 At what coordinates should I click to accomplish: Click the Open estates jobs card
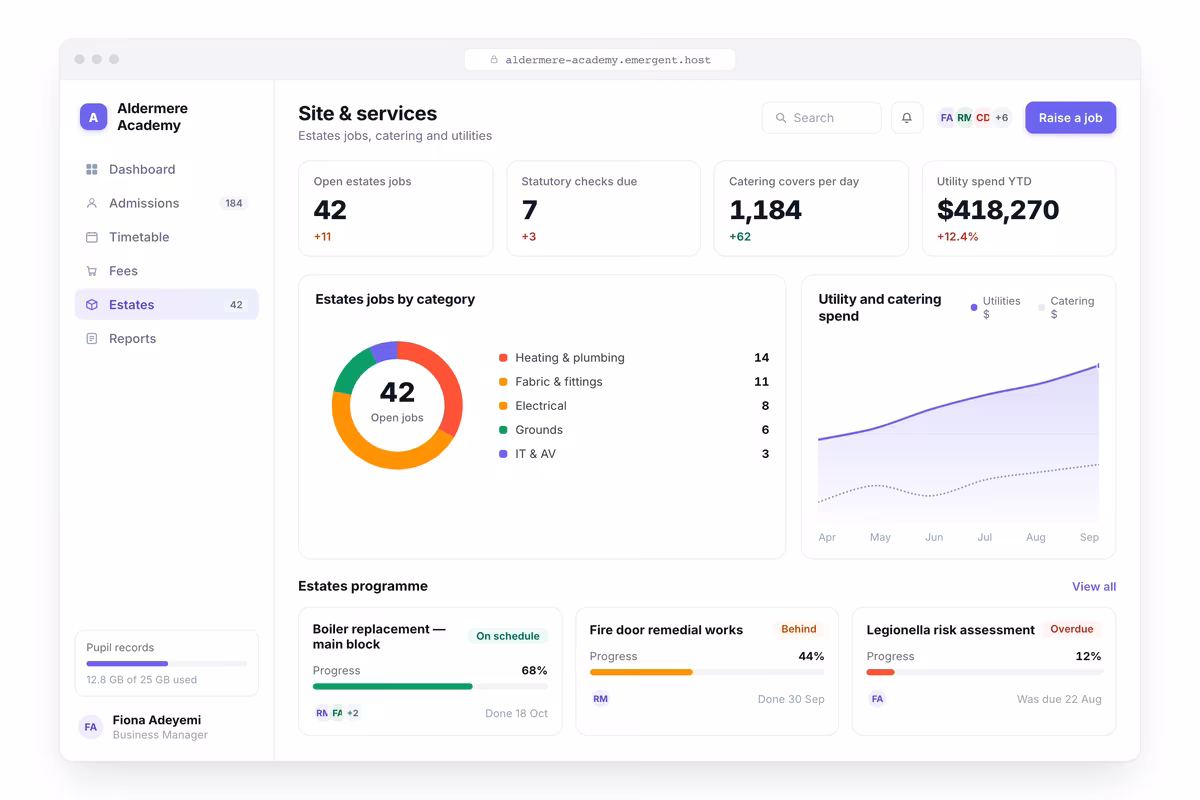[x=396, y=209]
